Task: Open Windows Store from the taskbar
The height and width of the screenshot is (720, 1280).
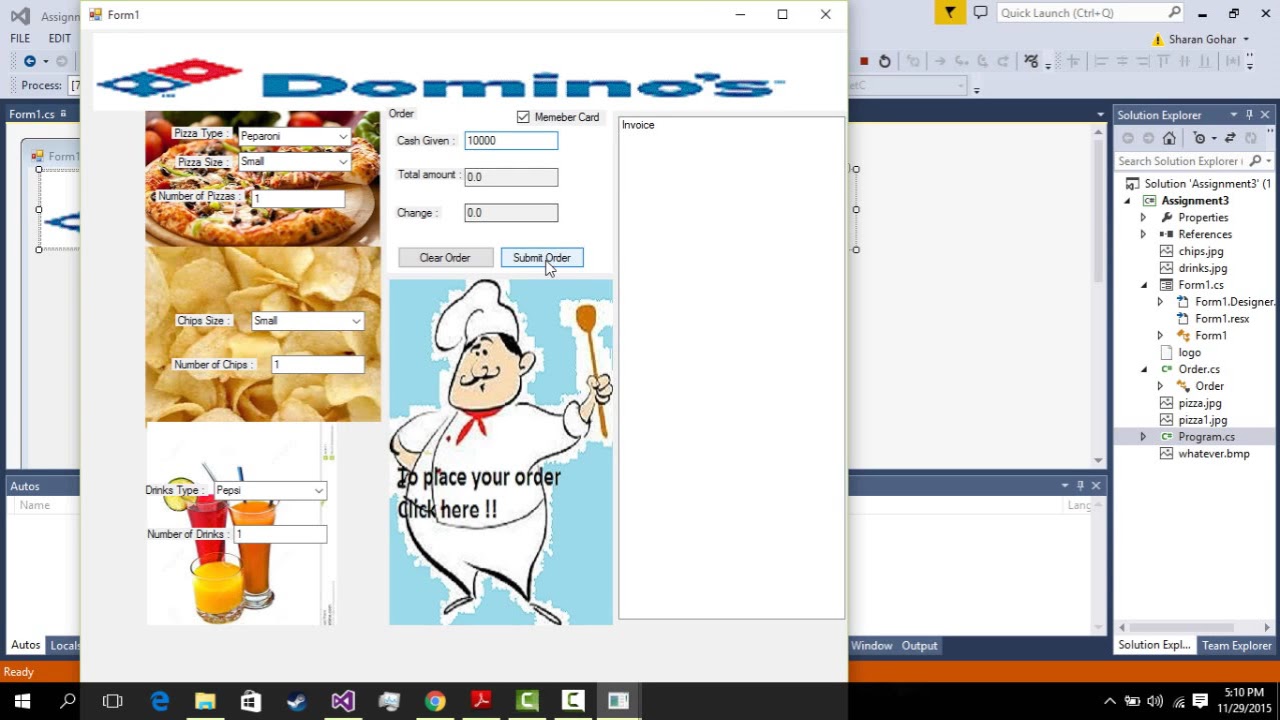Action: point(250,701)
